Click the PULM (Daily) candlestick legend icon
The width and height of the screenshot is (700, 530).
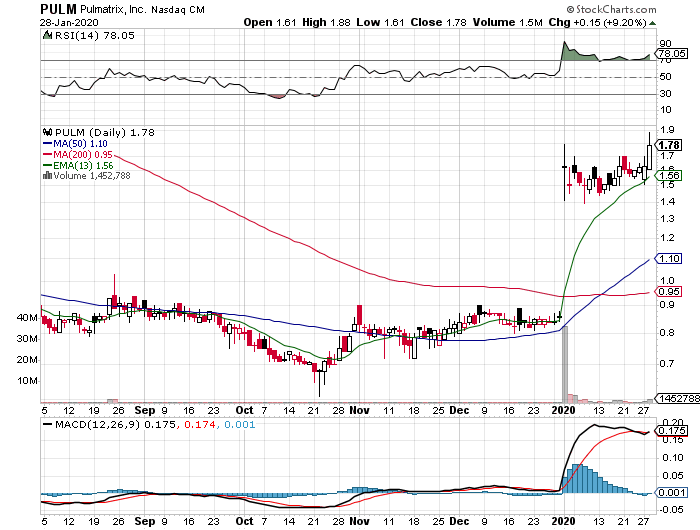(45, 131)
